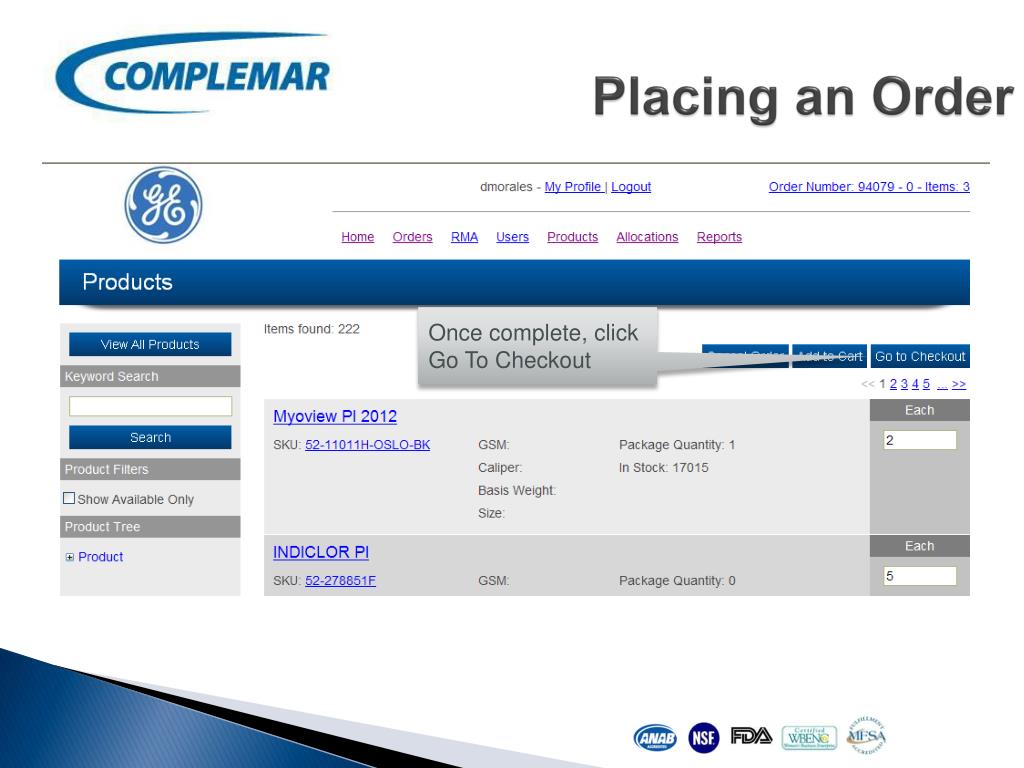Select Product in the Product Tree
The width and height of the screenshot is (1024, 768).
click(101, 556)
